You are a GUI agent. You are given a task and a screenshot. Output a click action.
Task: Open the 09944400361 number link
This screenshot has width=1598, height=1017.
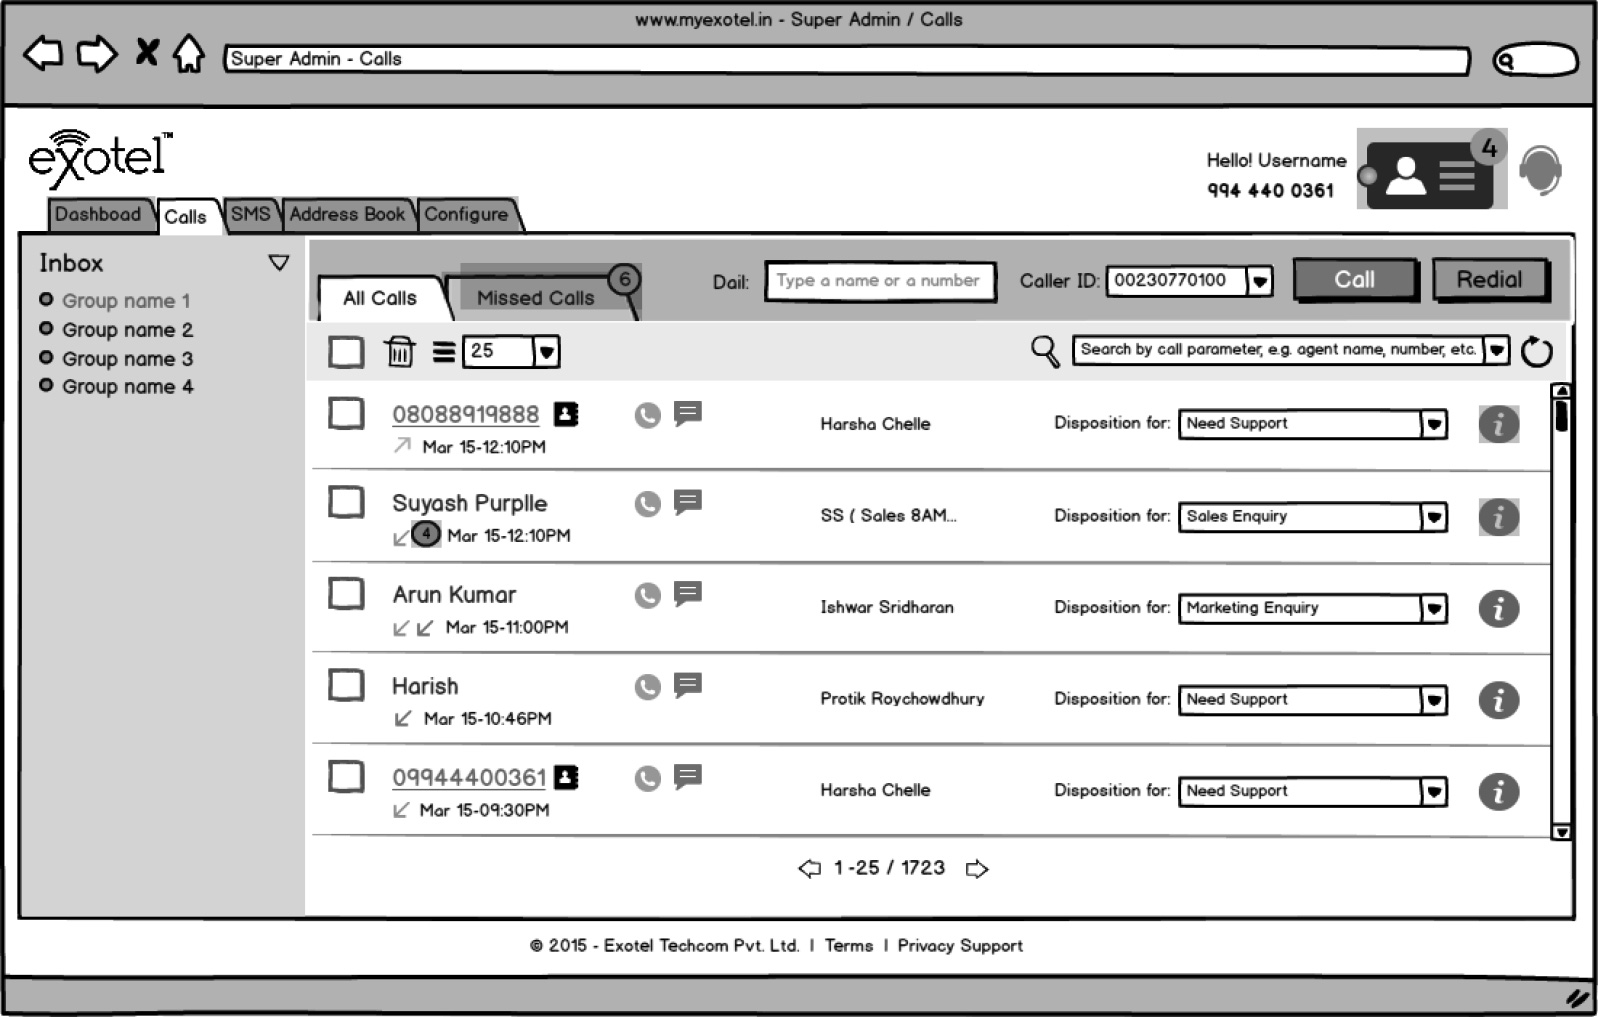click(469, 778)
